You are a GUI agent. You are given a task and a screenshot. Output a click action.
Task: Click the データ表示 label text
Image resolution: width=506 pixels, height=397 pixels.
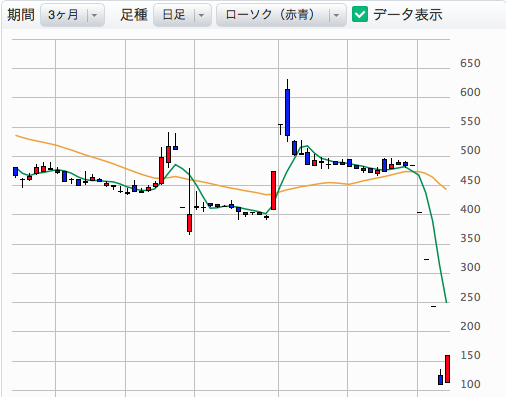pyautogui.click(x=408, y=15)
